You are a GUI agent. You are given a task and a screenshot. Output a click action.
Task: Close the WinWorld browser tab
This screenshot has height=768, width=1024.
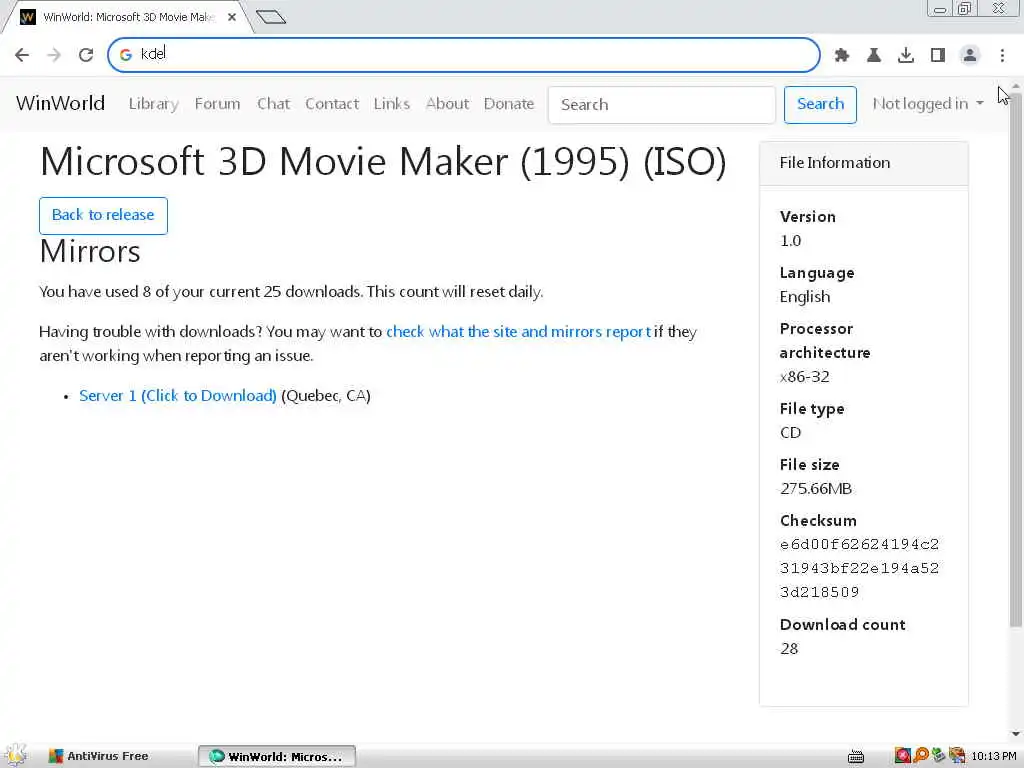(x=232, y=17)
